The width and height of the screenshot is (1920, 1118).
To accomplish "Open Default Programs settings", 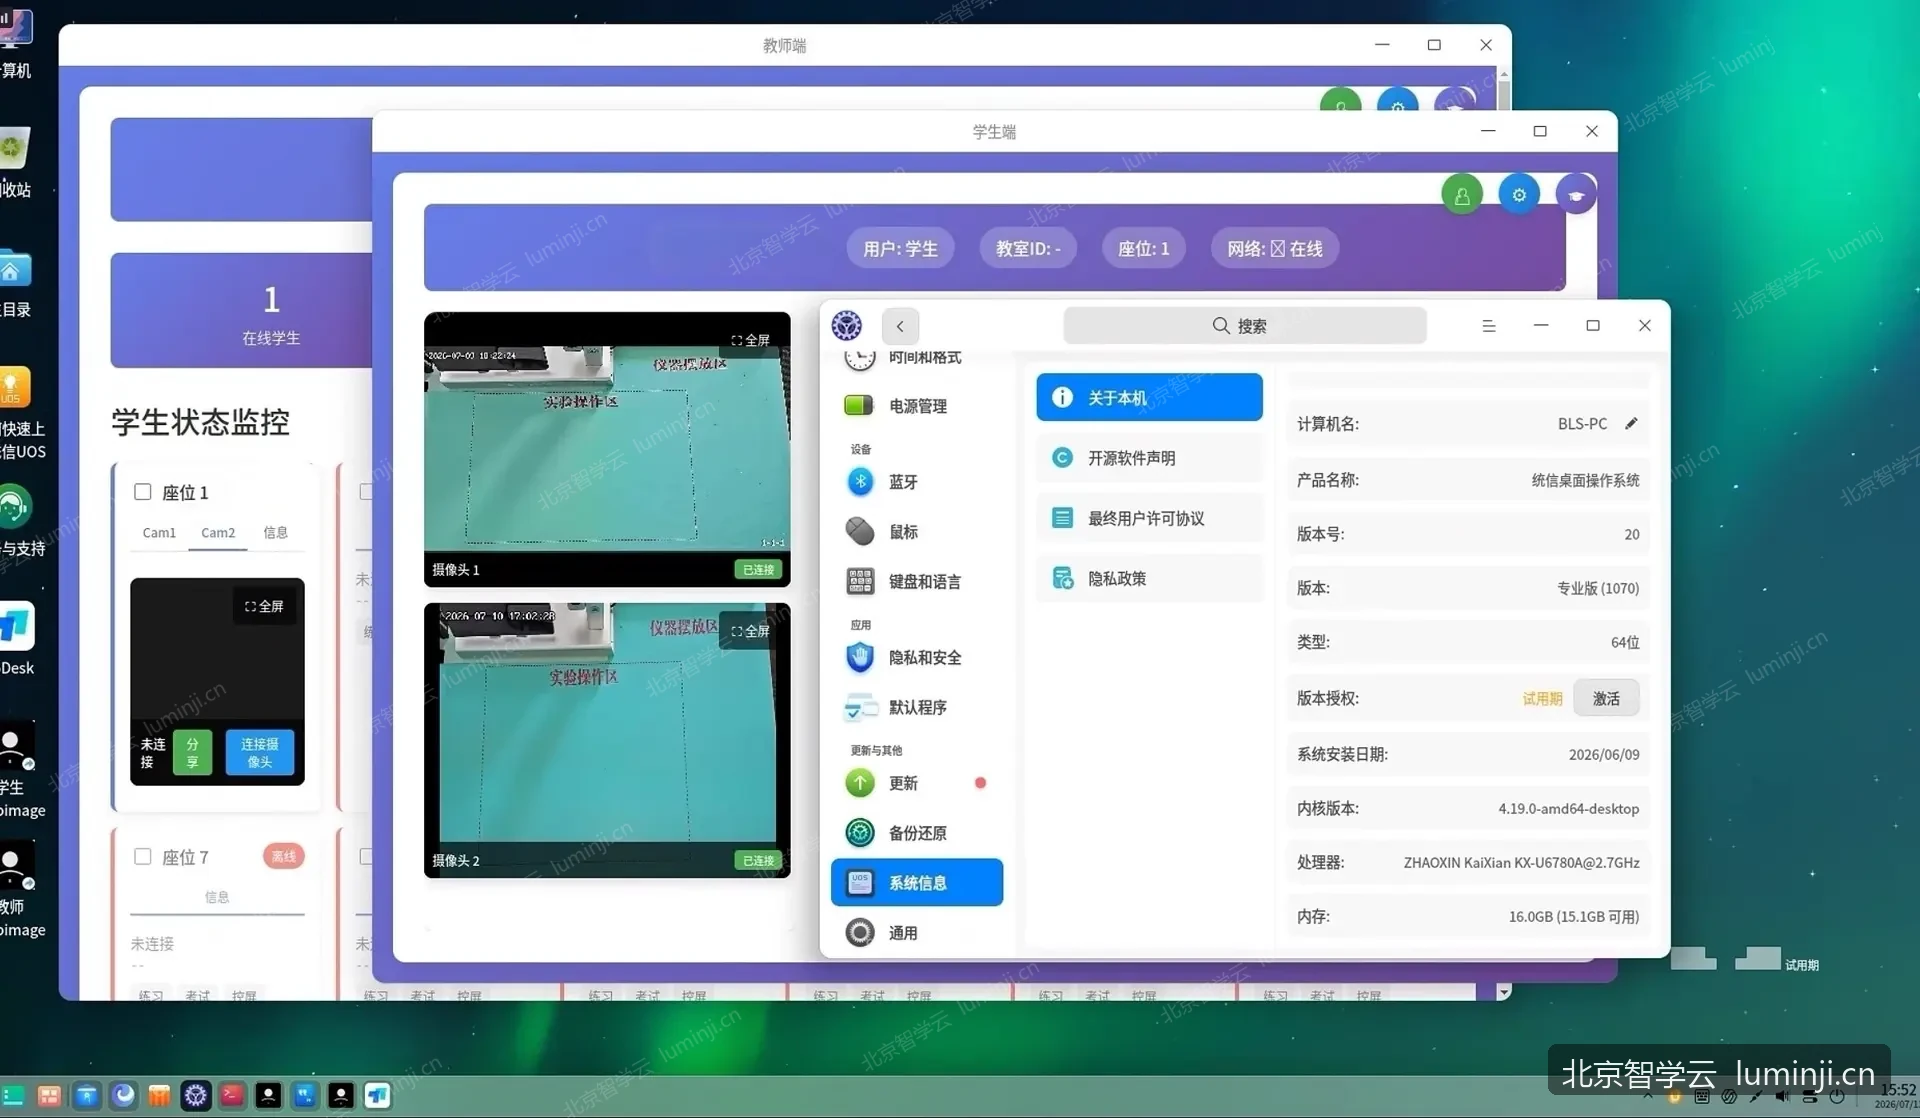I will [917, 708].
